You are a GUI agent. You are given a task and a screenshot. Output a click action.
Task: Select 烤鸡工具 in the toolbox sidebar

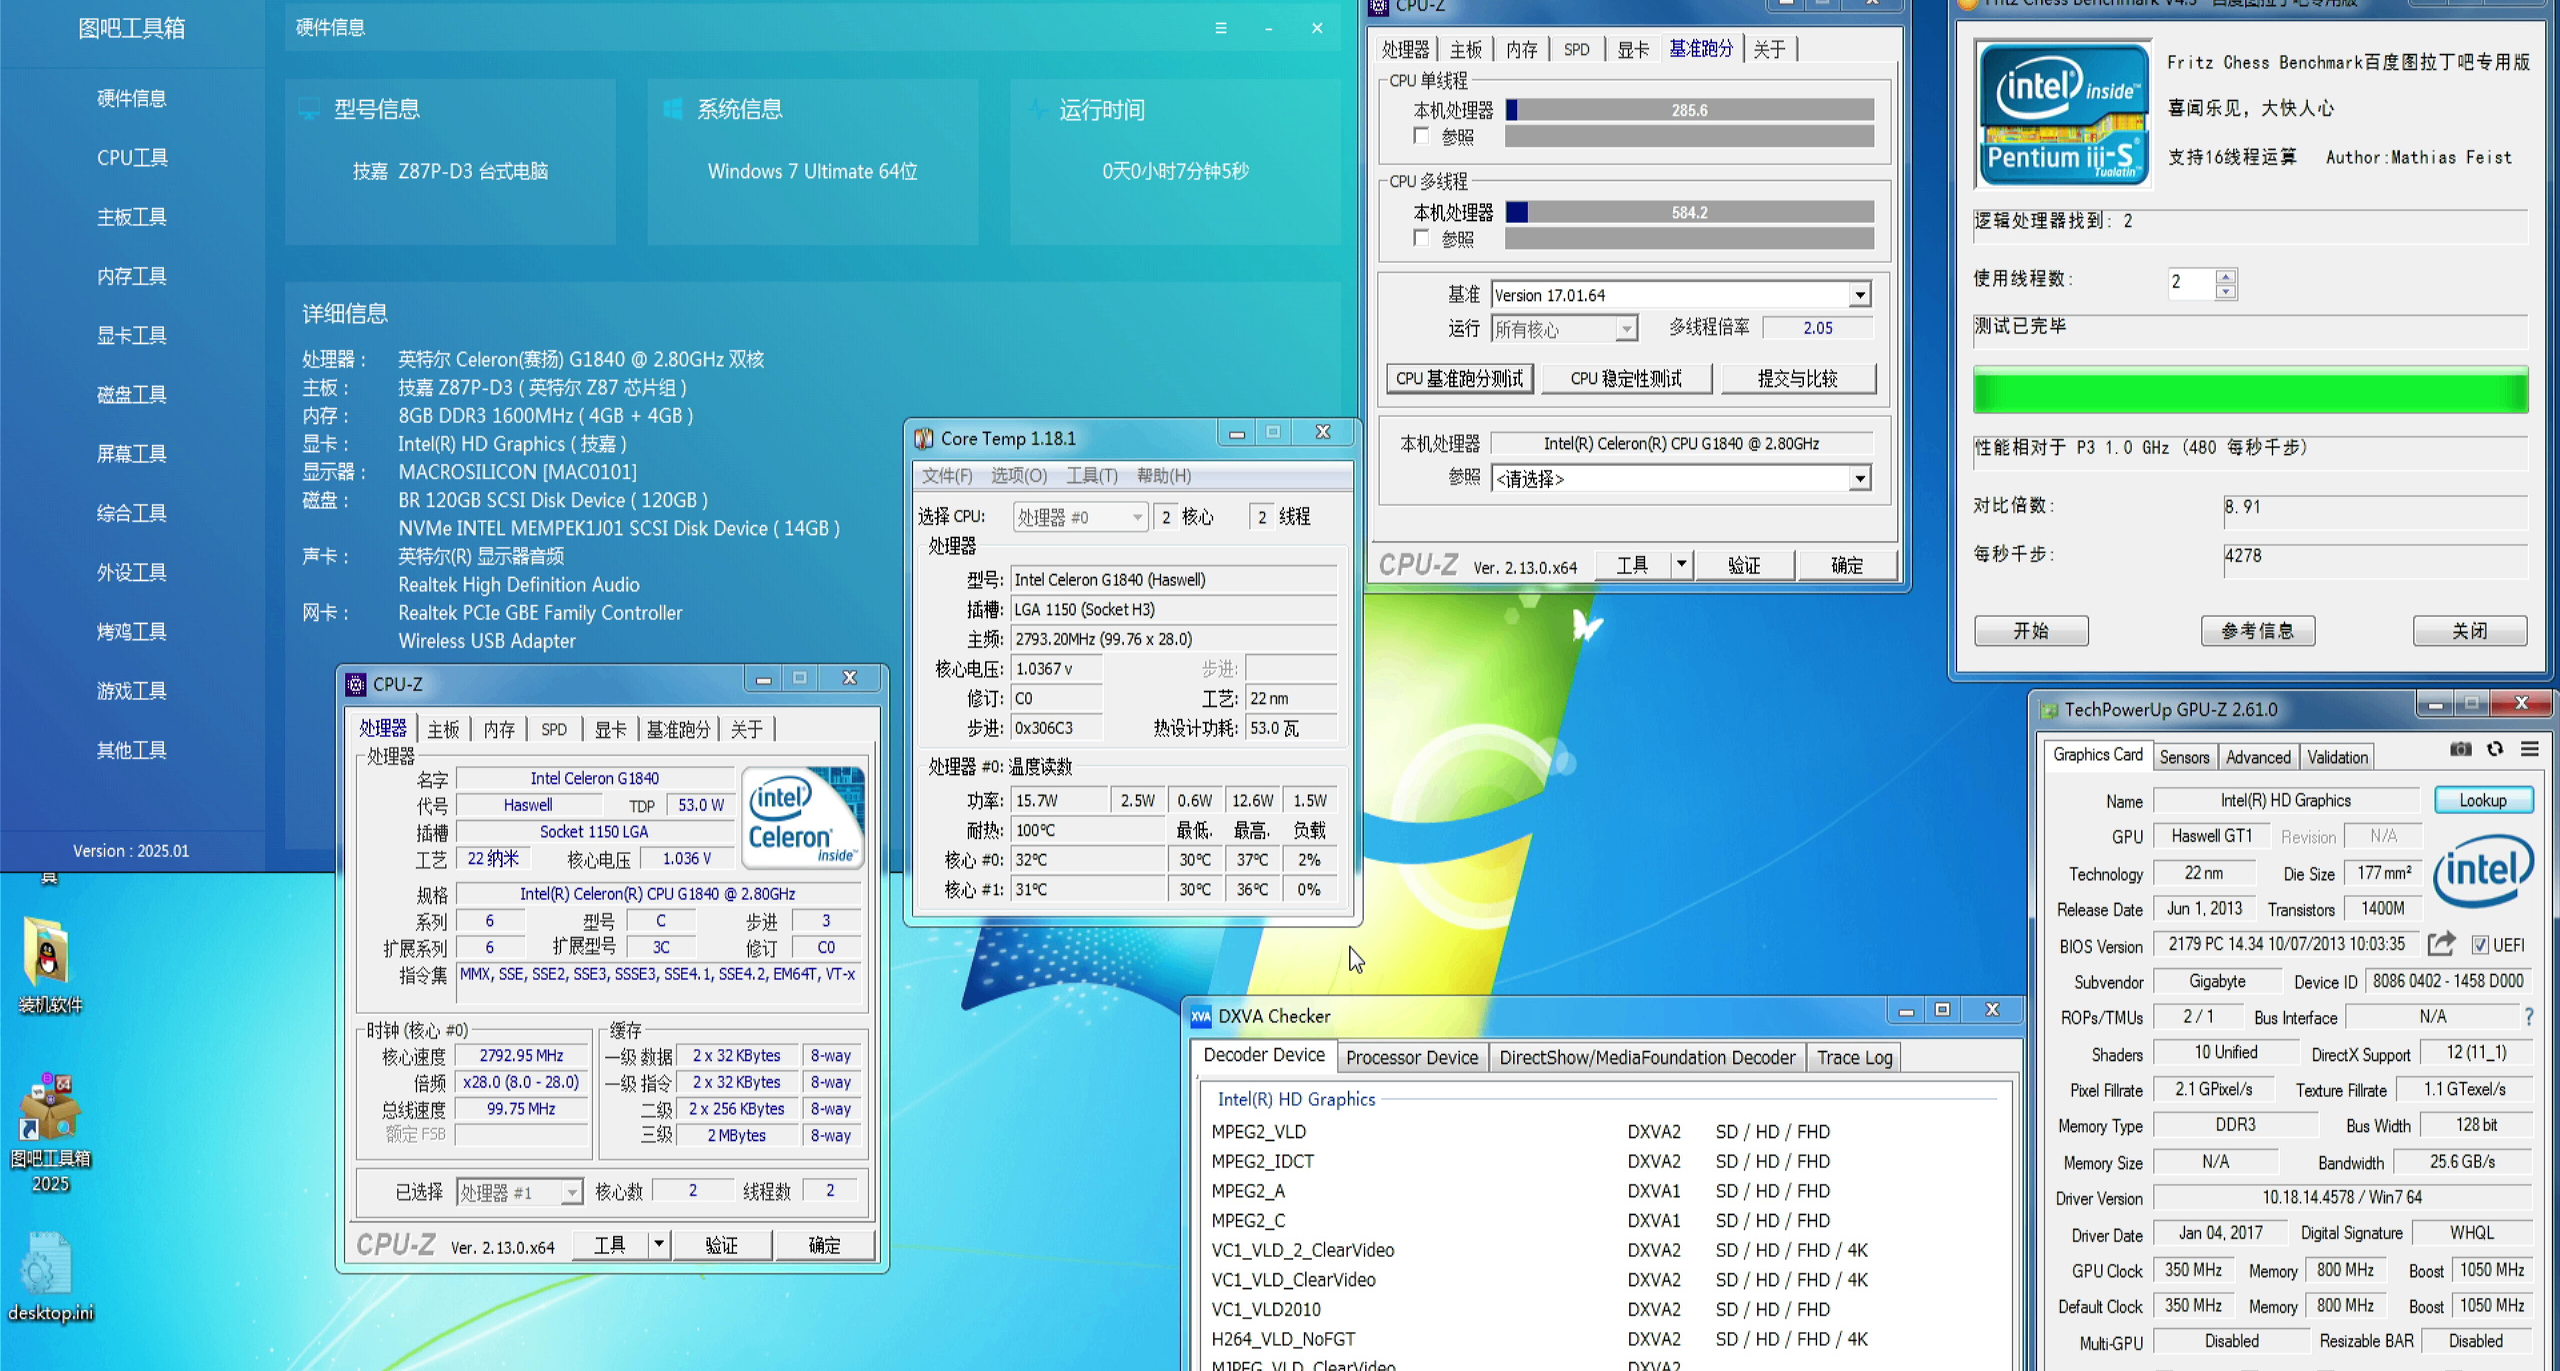coord(132,631)
